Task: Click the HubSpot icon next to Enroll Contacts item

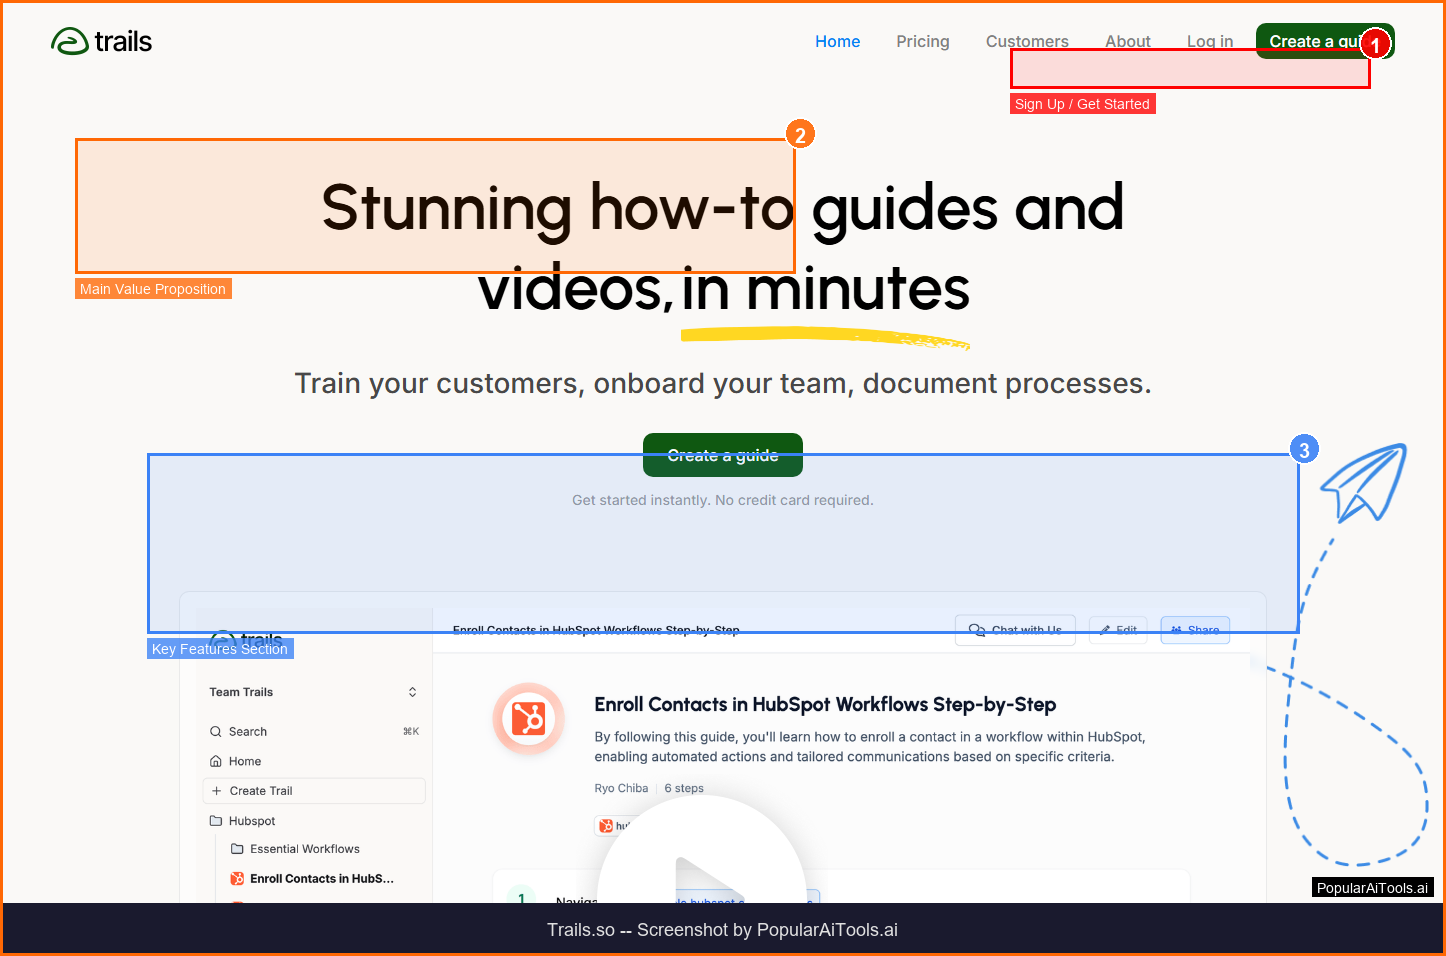Action: coord(237,879)
